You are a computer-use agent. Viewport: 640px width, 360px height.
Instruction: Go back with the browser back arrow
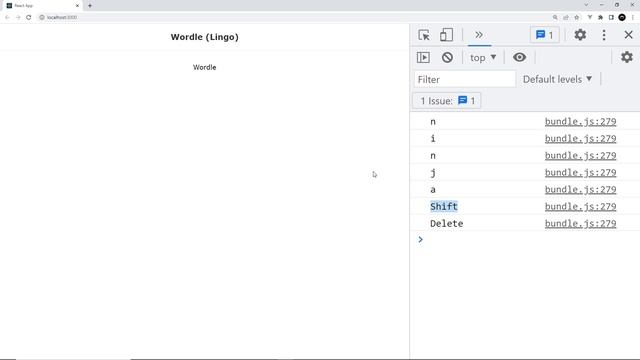click(7, 17)
